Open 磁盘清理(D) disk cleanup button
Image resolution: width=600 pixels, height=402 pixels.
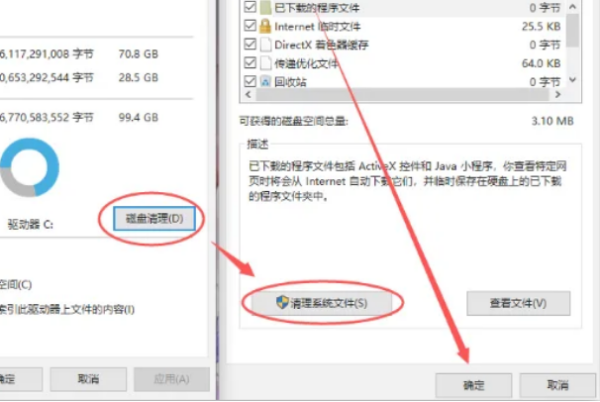tap(154, 218)
